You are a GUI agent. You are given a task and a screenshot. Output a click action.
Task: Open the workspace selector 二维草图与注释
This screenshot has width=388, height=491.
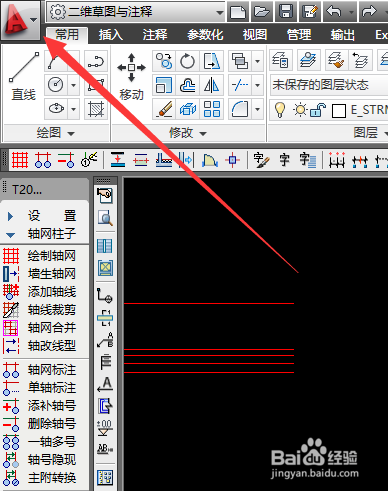pos(136,12)
